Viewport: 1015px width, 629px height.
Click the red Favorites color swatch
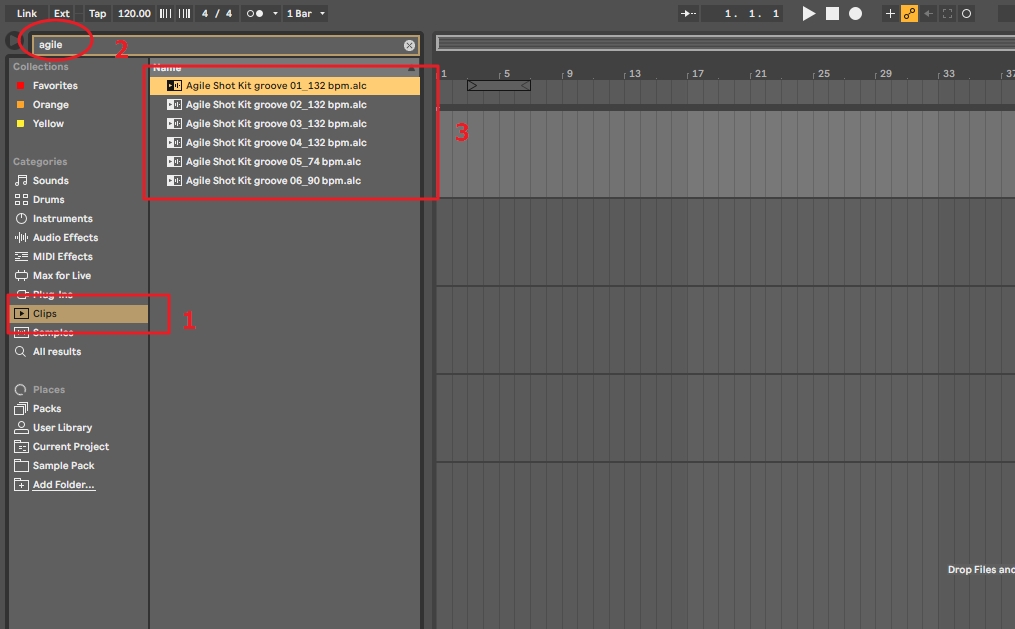20,85
